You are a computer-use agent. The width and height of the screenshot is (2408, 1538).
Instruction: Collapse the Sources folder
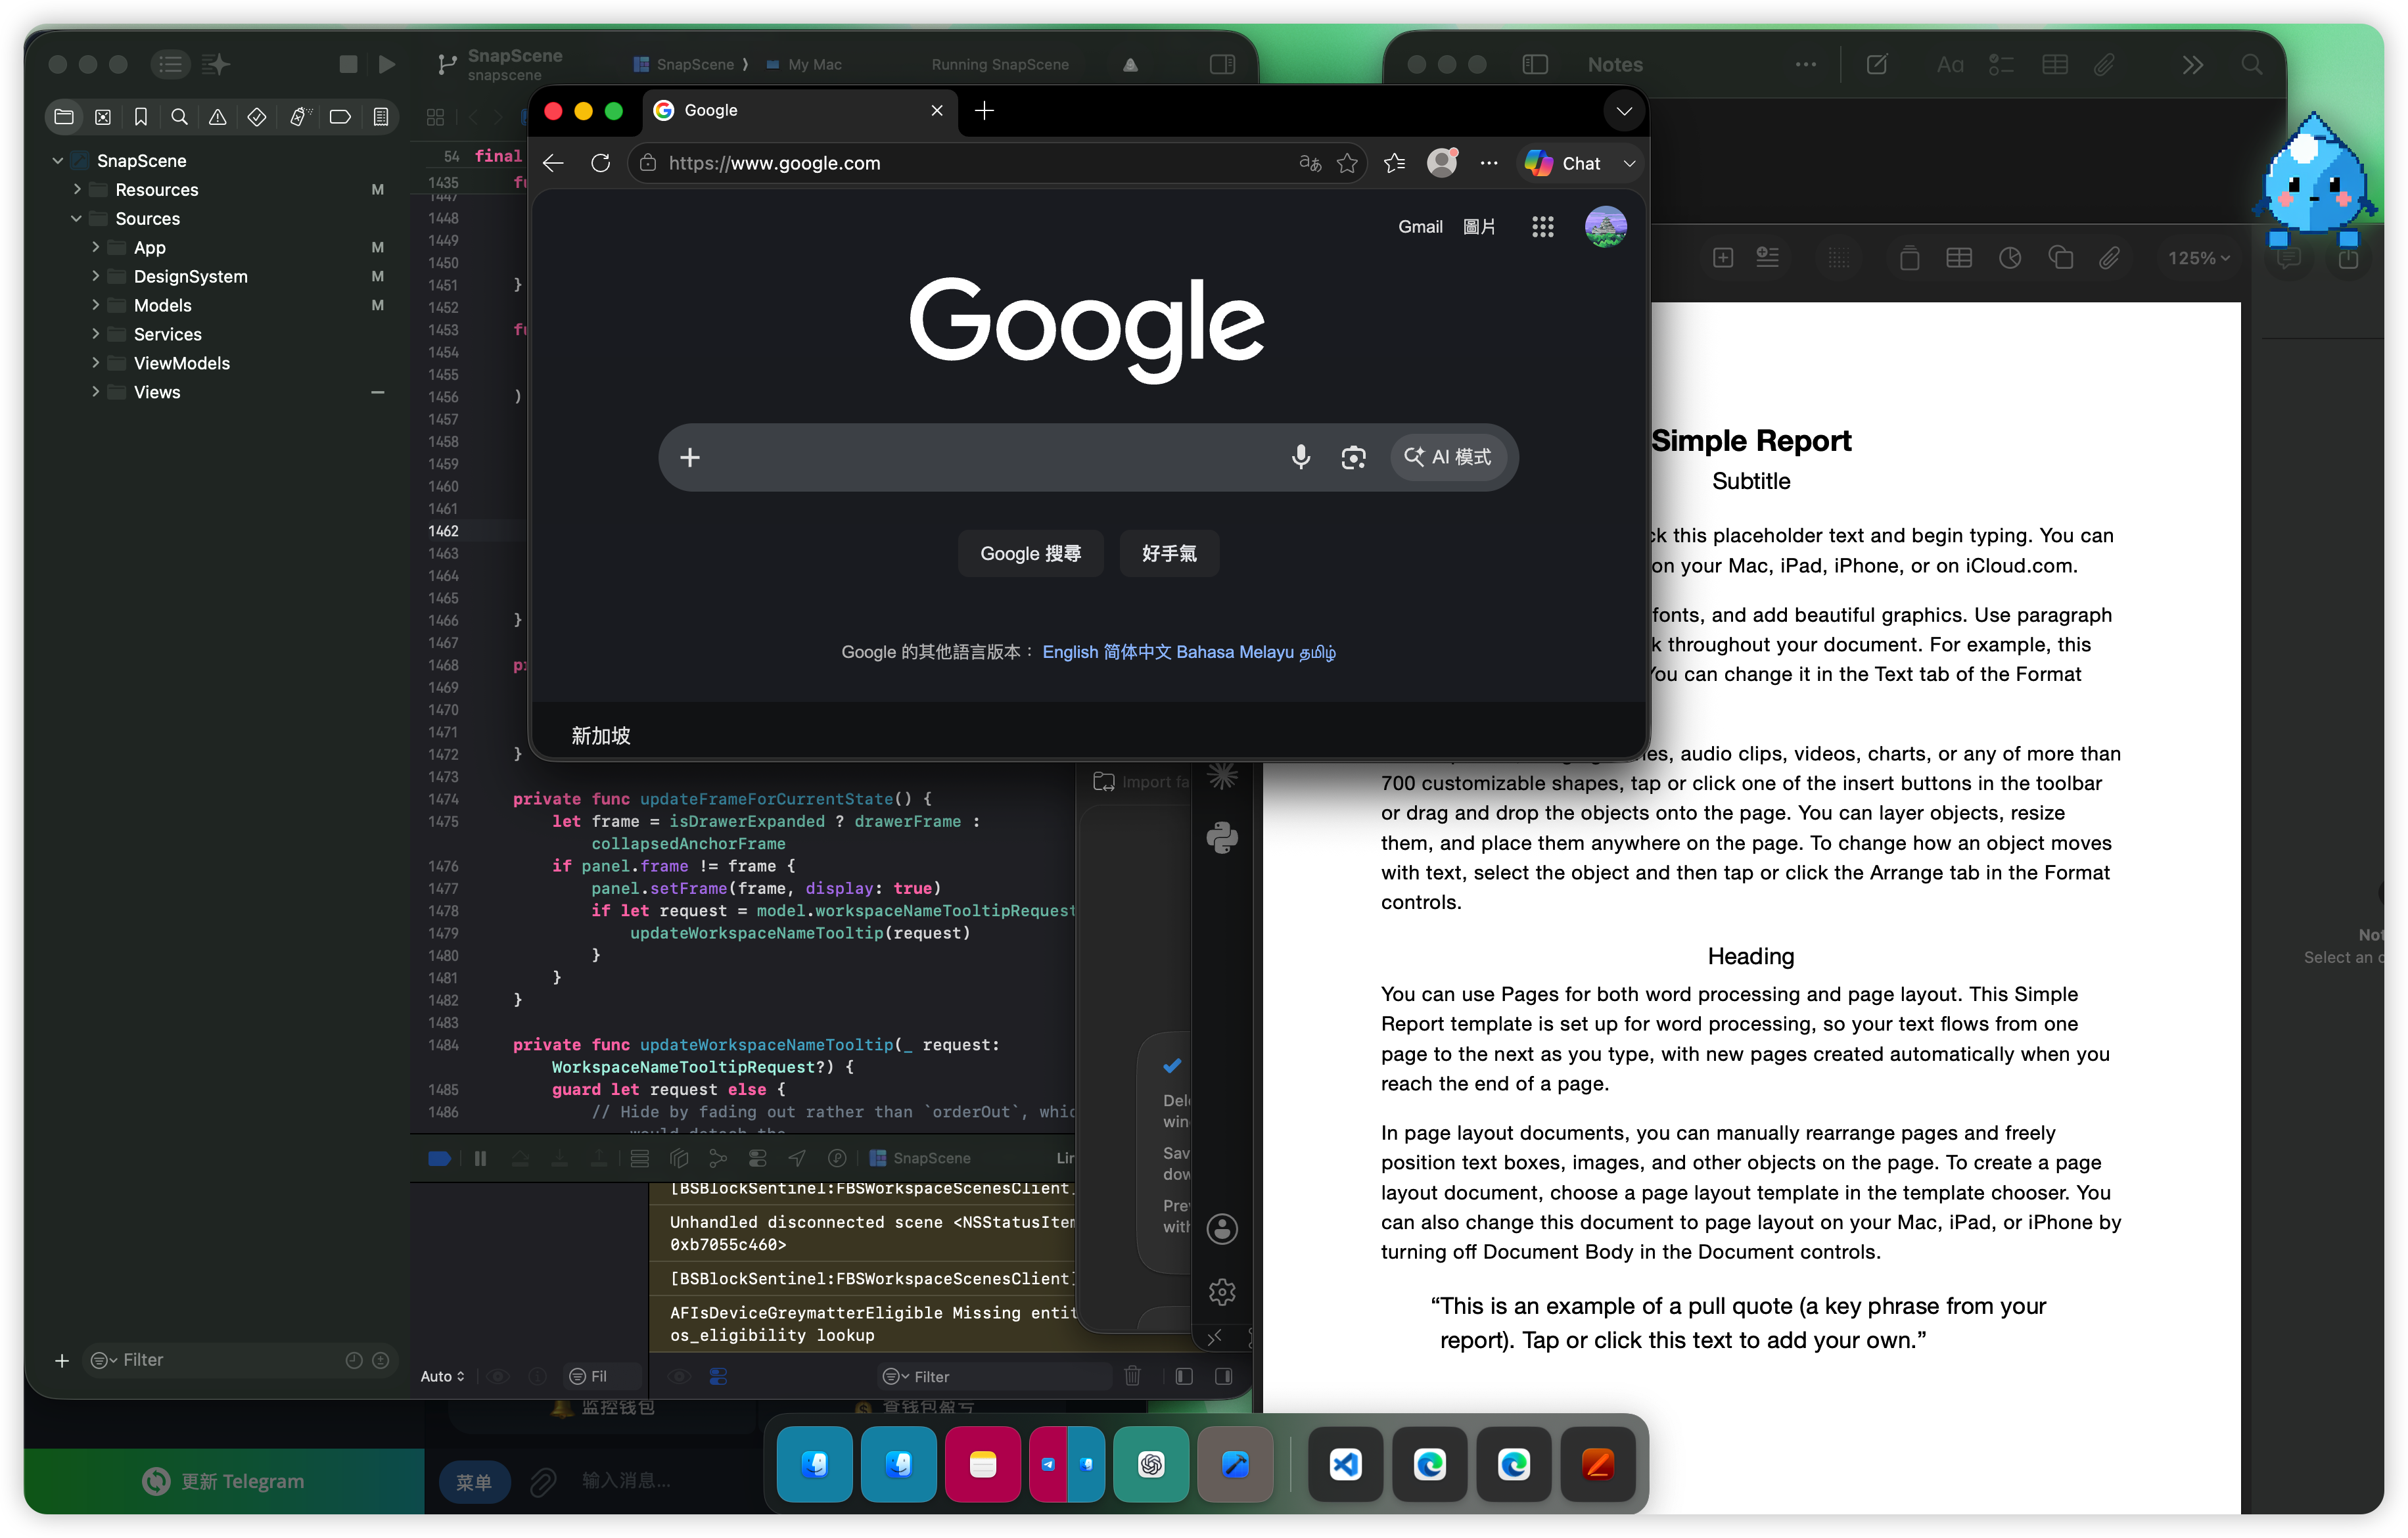[77, 218]
